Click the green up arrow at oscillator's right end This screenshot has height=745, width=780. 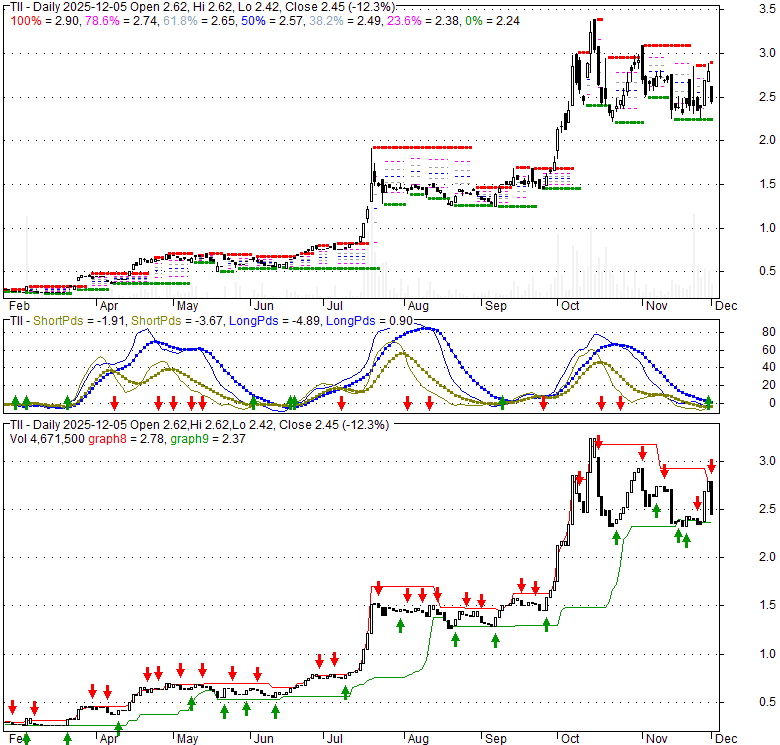pyautogui.click(x=708, y=402)
